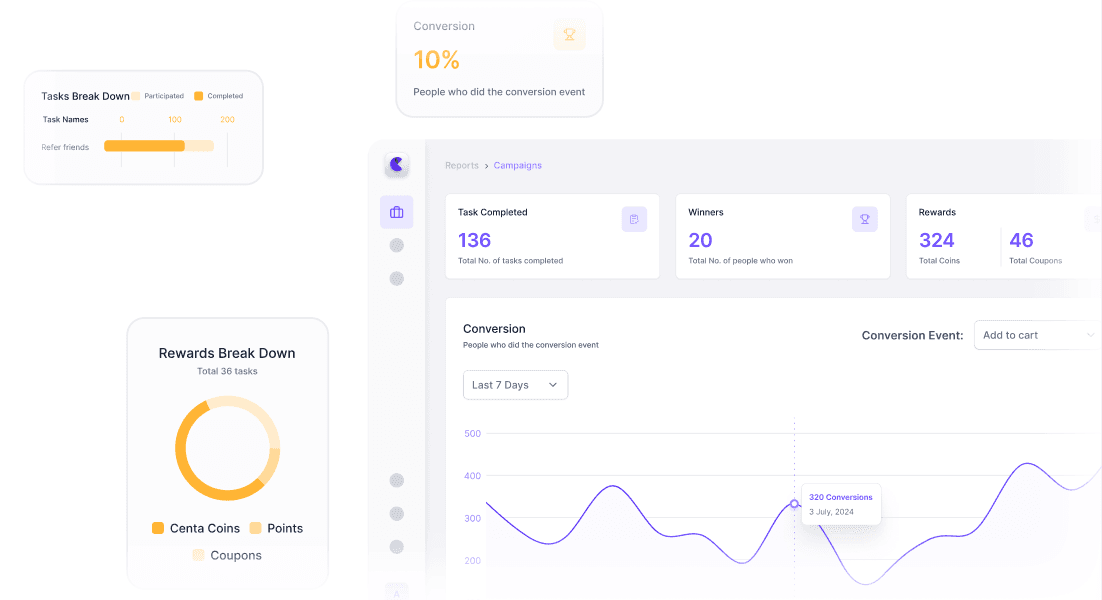Click the Coupons legend swatch

[x=198, y=555]
